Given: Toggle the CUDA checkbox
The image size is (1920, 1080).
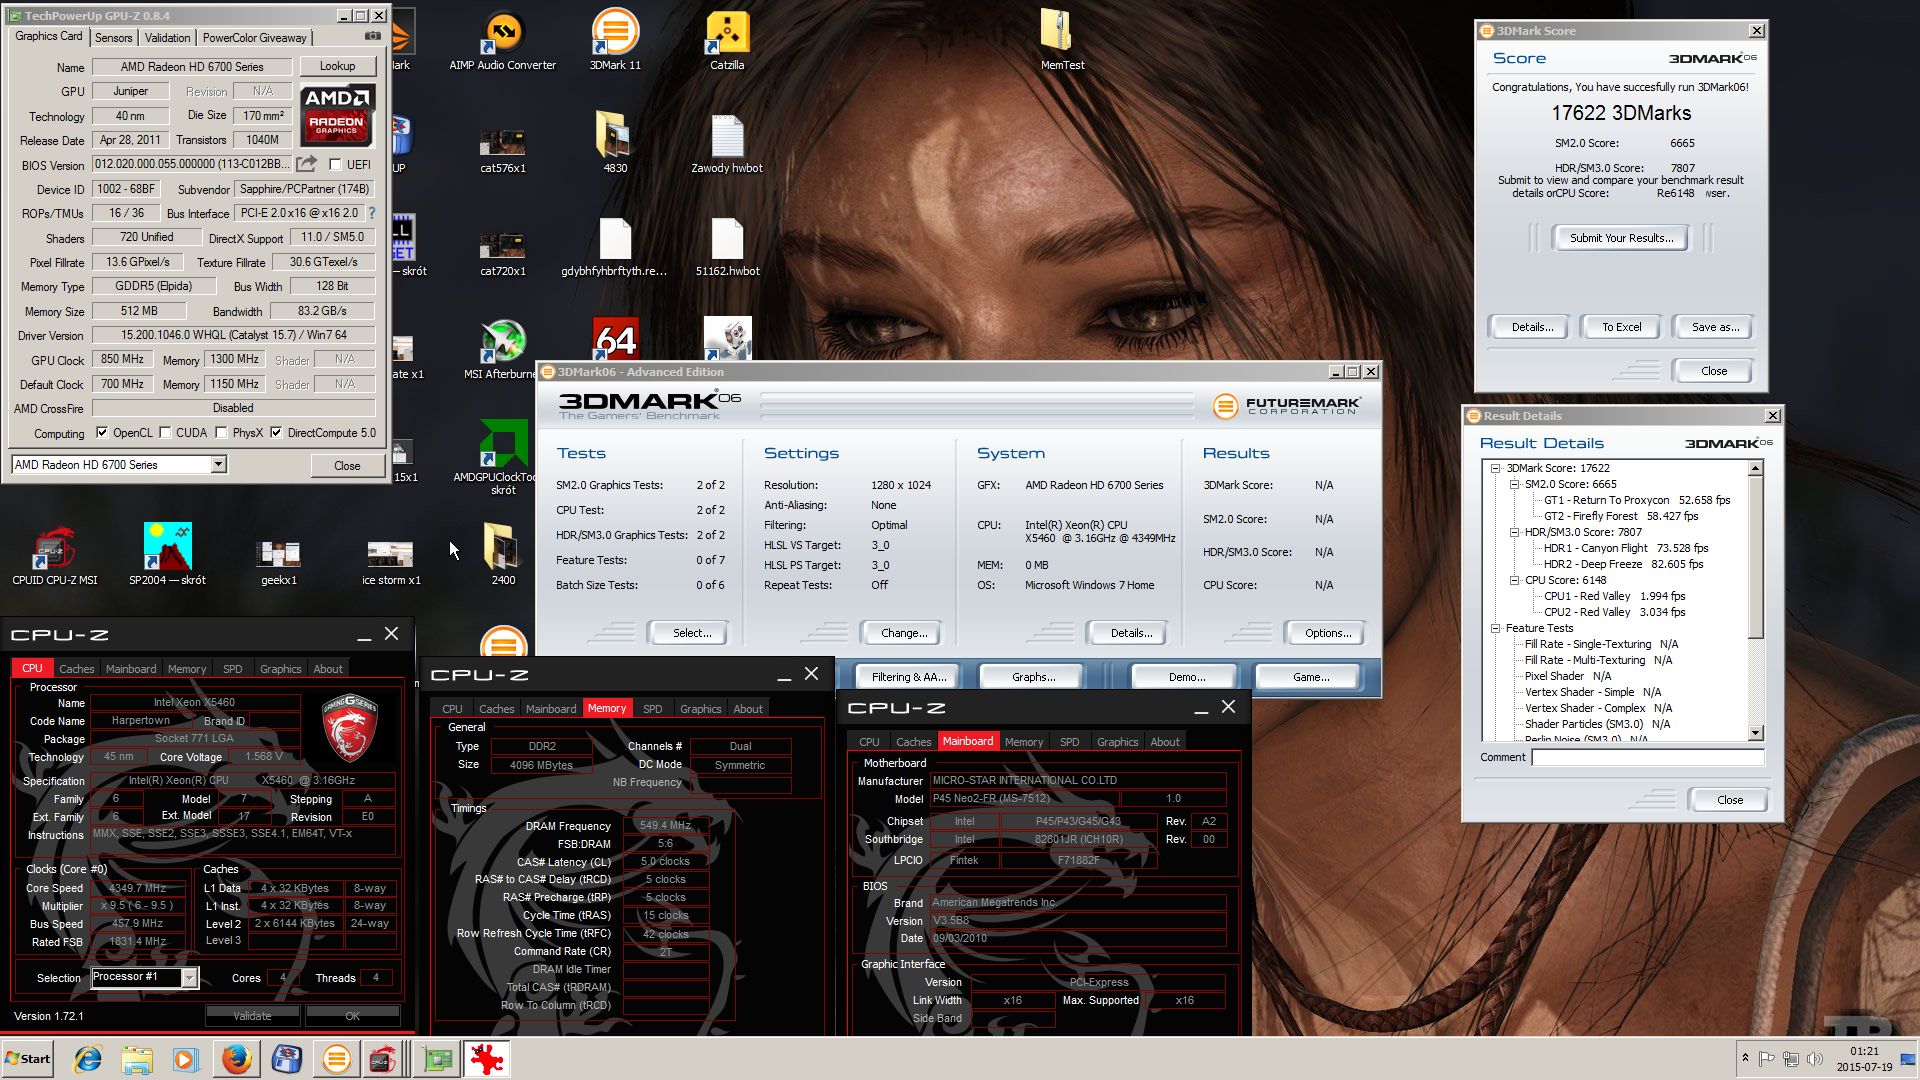Looking at the screenshot, I should click(165, 433).
